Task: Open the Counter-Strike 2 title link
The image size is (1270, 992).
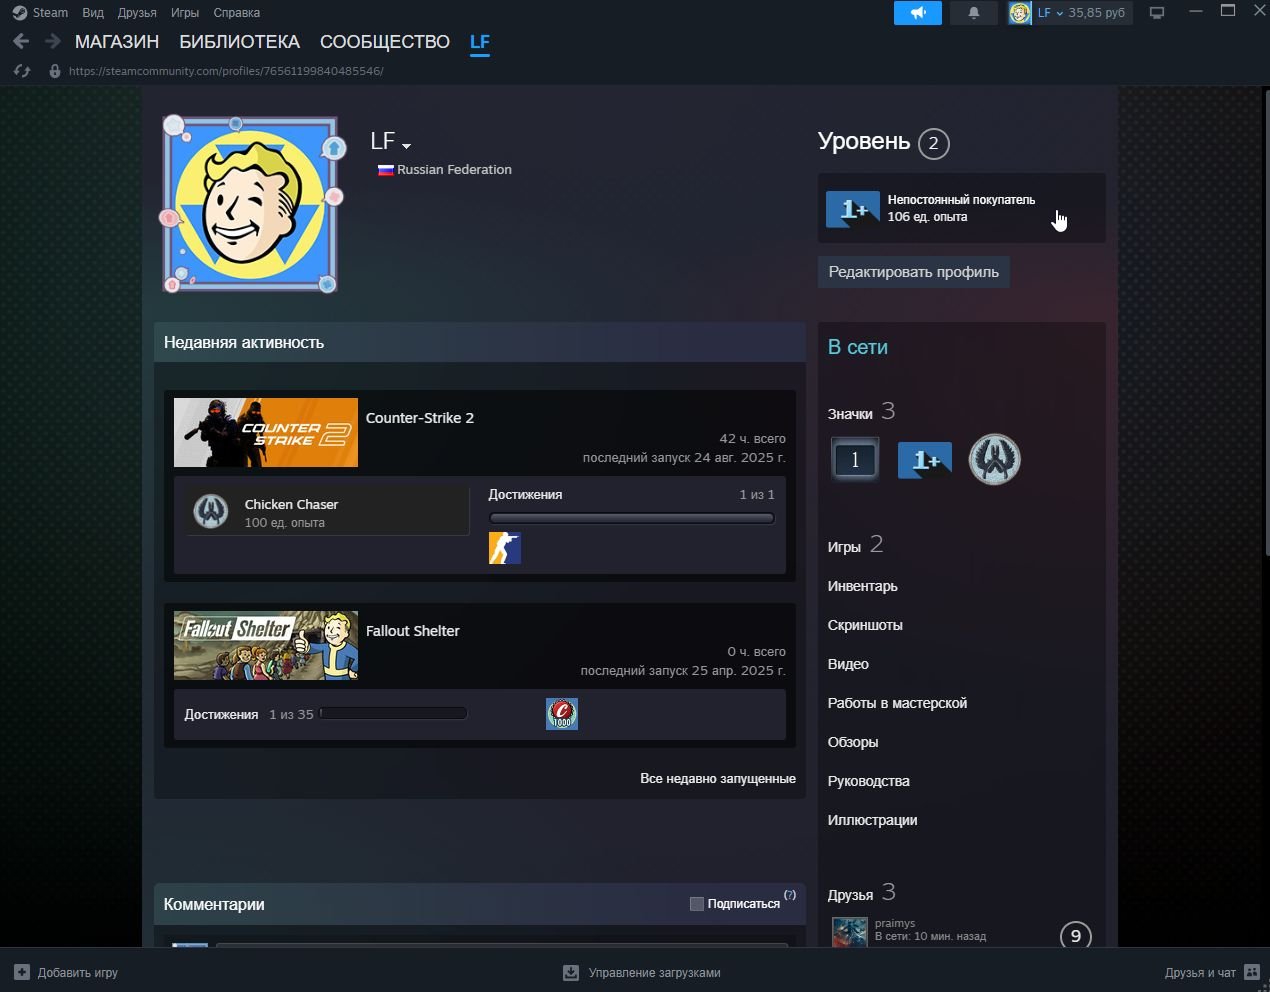Action: 420,418
